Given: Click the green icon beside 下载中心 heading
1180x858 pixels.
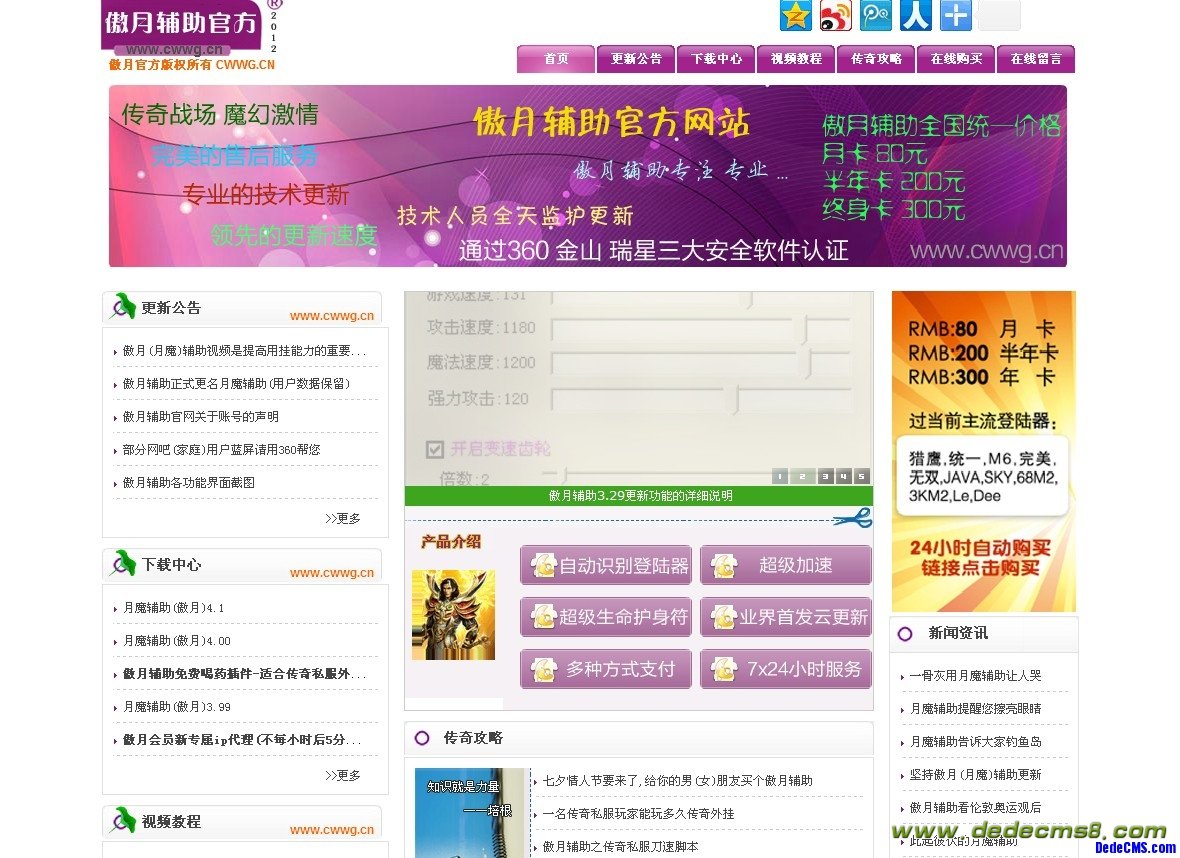Looking at the screenshot, I should 123,564.
